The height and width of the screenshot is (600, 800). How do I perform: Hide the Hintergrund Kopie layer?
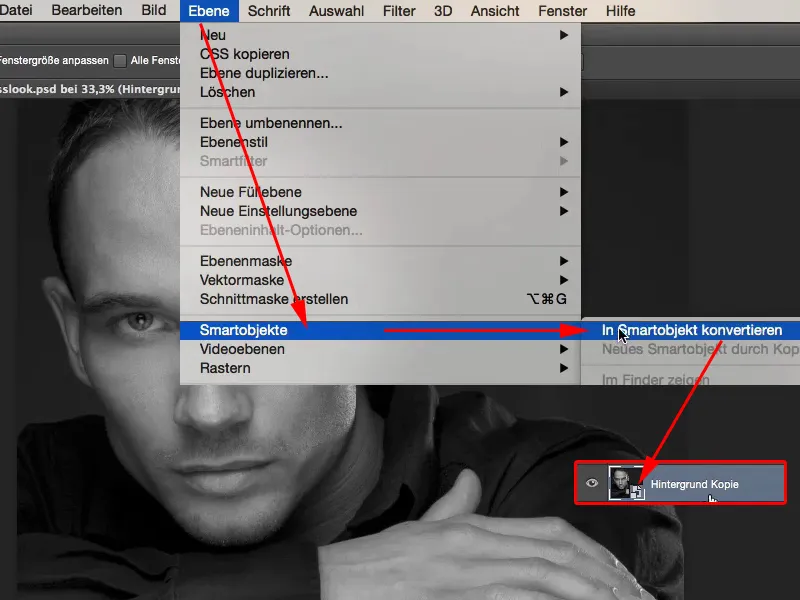591,483
